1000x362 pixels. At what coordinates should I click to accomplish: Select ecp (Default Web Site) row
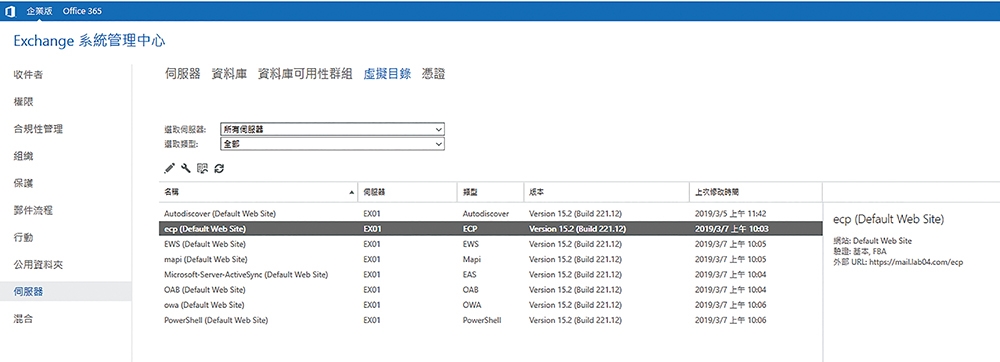pos(490,229)
